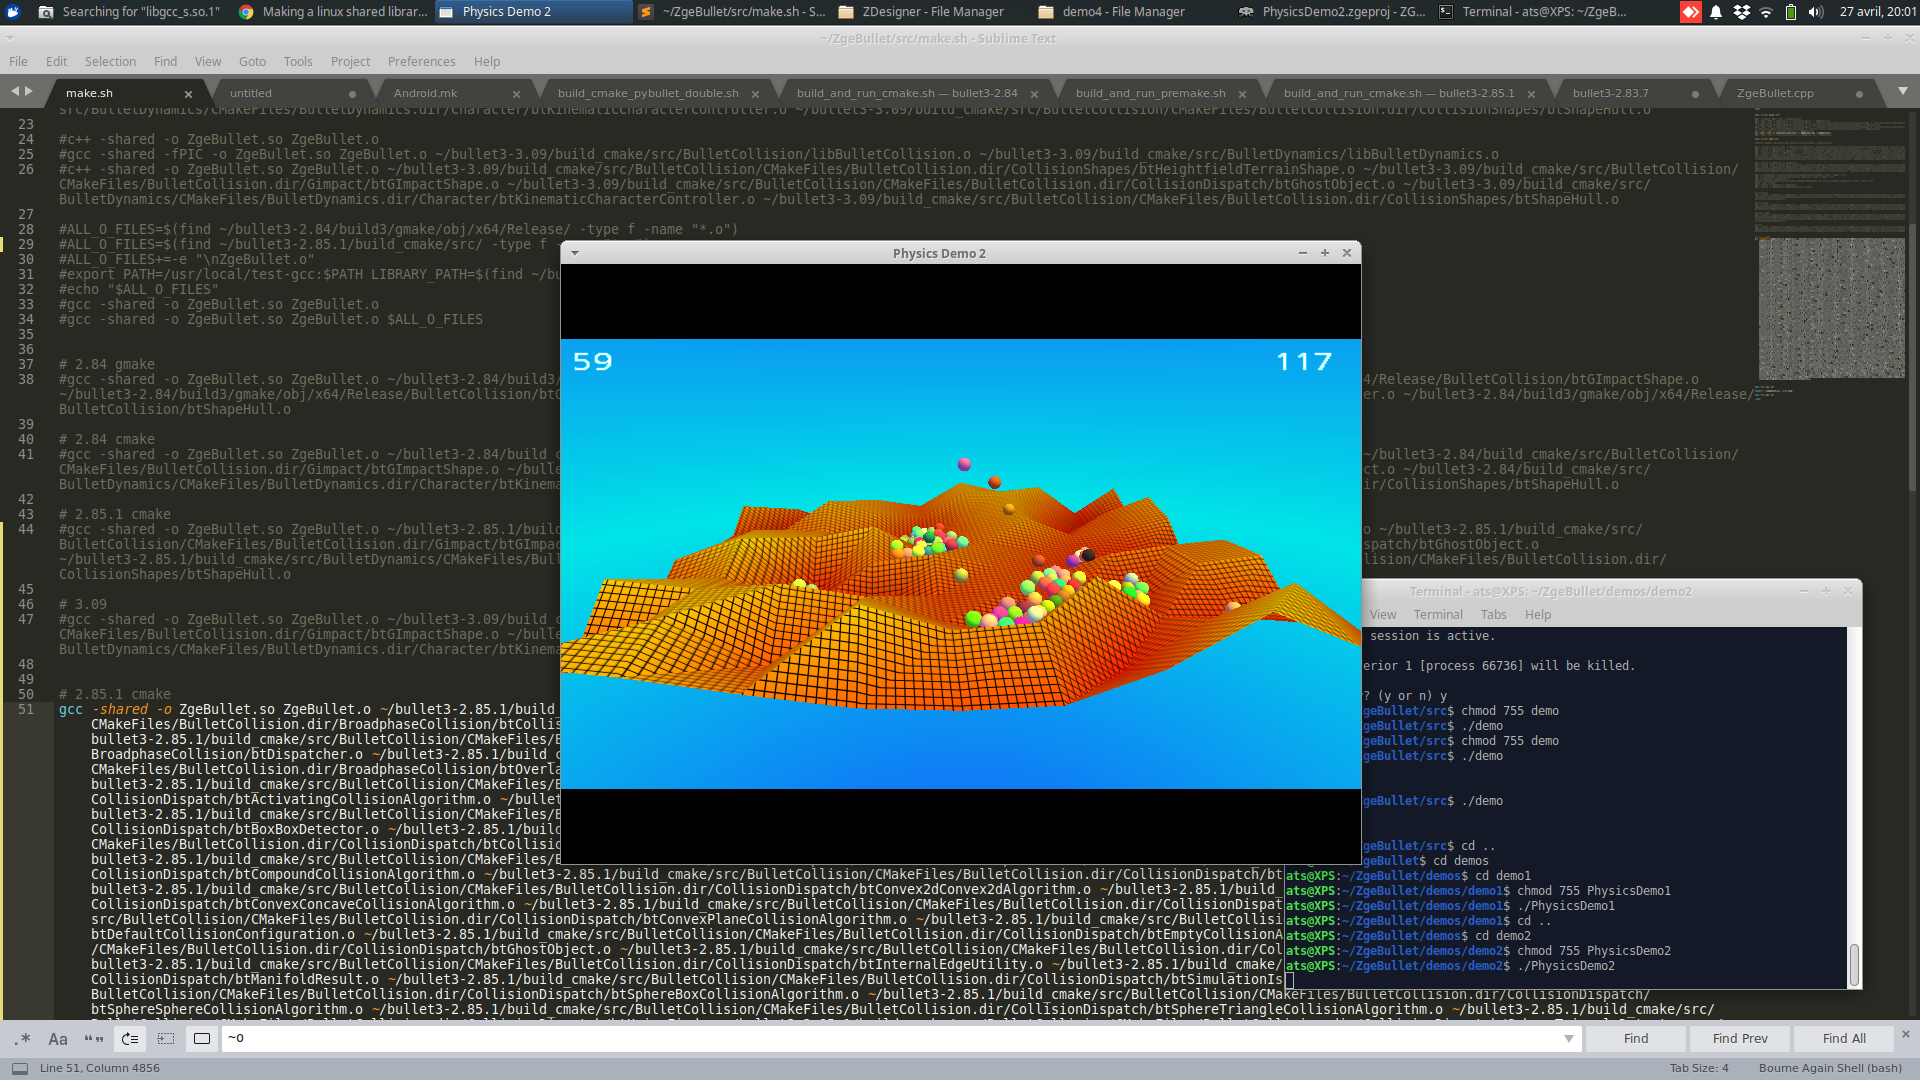Open the Tabs menu in terminal window
The image size is (1920, 1080).
(x=1493, y=615)
